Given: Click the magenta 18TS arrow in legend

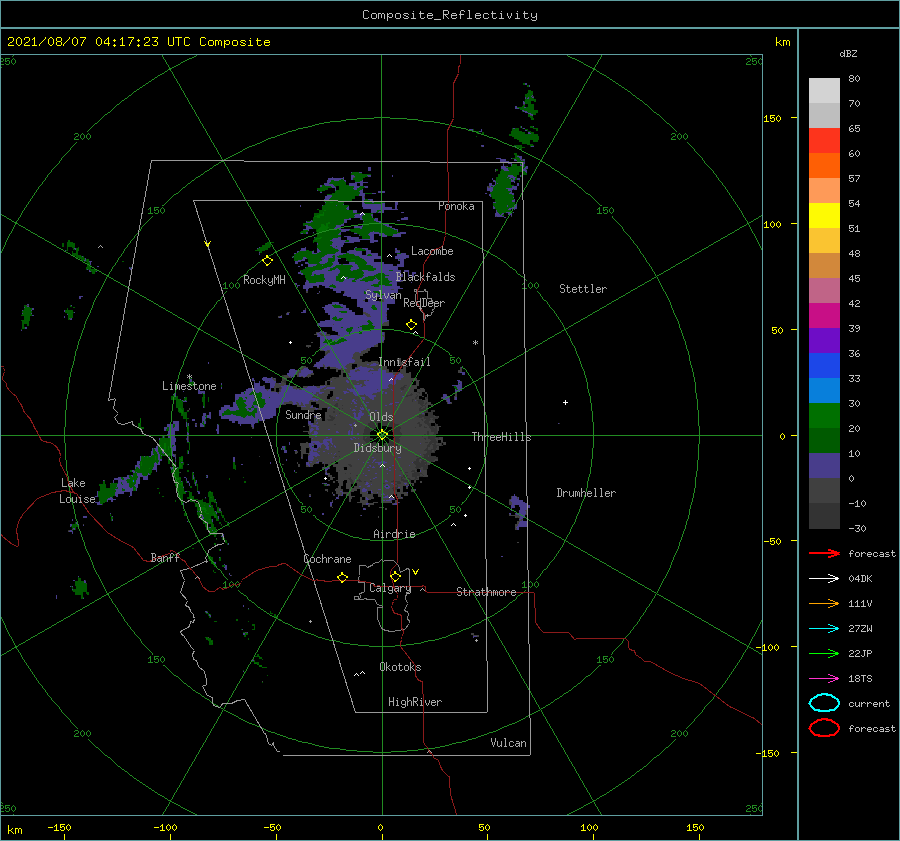Looking at the screenshot, I should pyautogui.click(x=824, y=679).
